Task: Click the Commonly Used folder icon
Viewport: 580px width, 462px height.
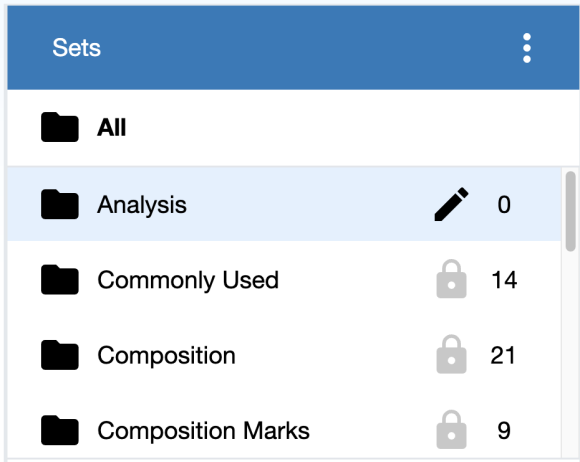Action: pos(60,280)
